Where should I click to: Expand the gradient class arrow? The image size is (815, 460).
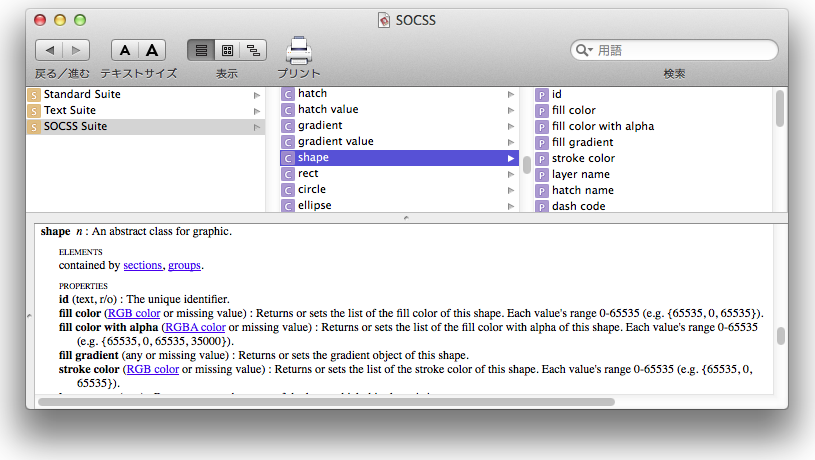(511, 126)
